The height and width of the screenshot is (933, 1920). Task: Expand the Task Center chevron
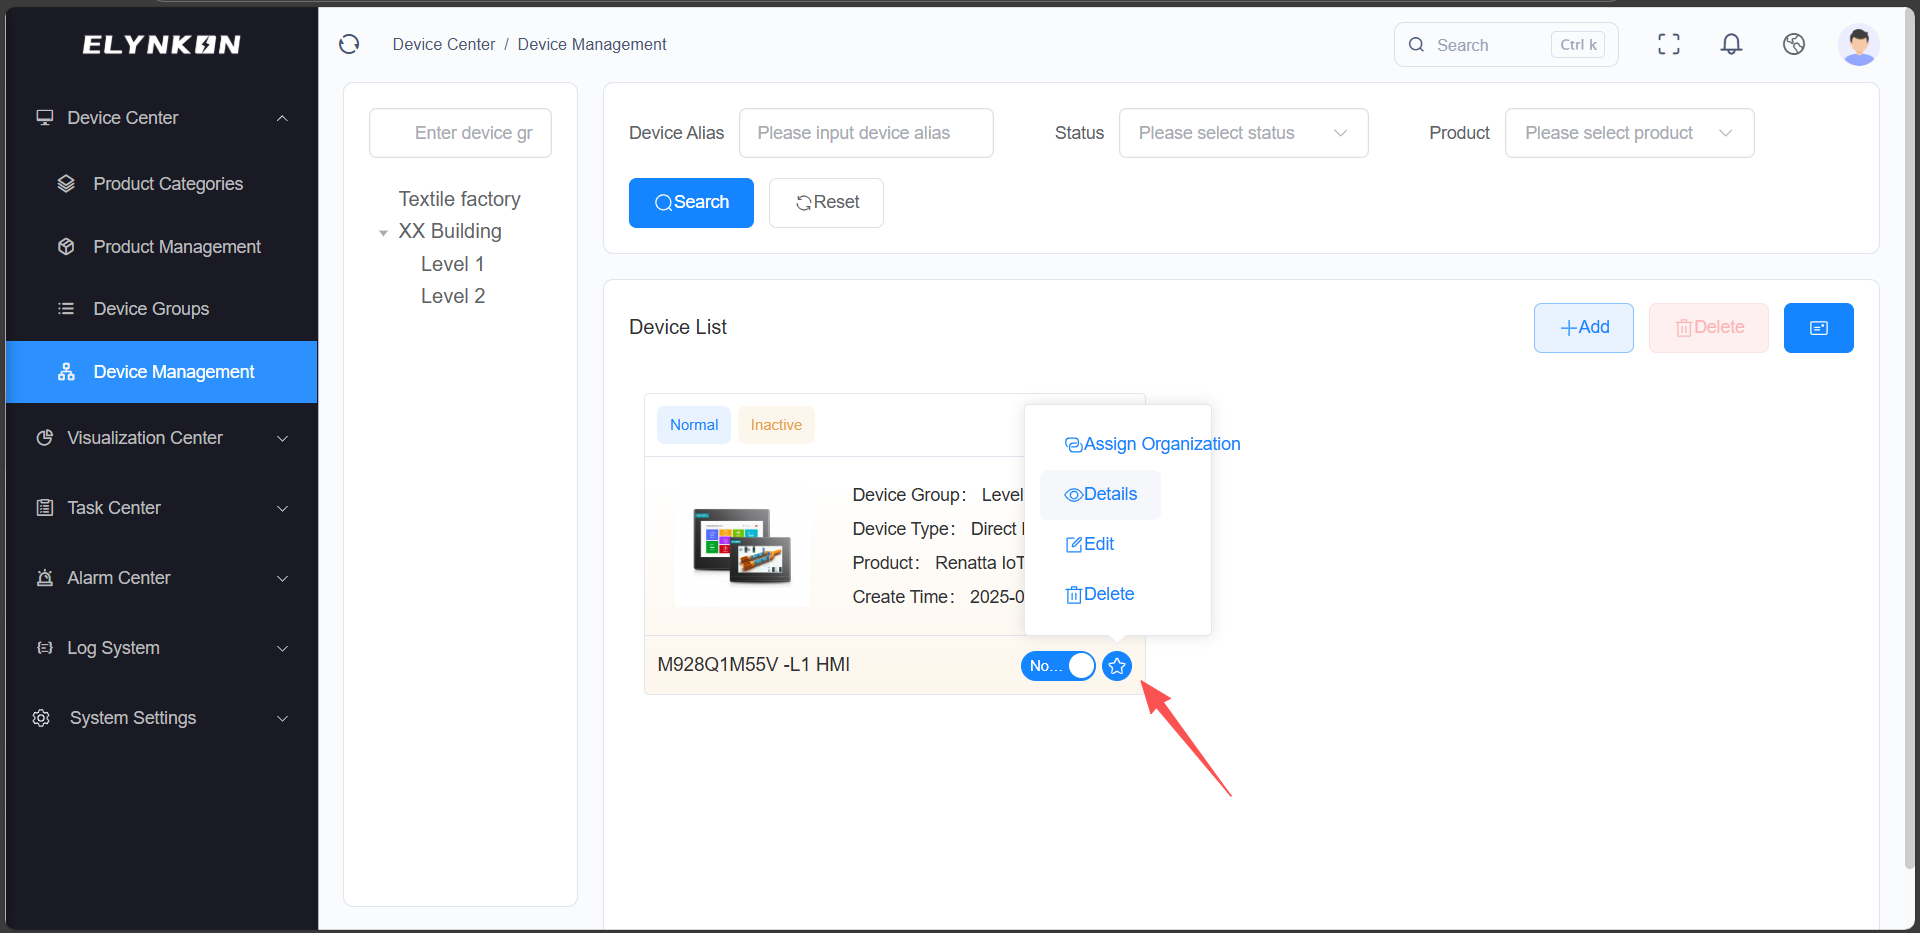[283, 508]
